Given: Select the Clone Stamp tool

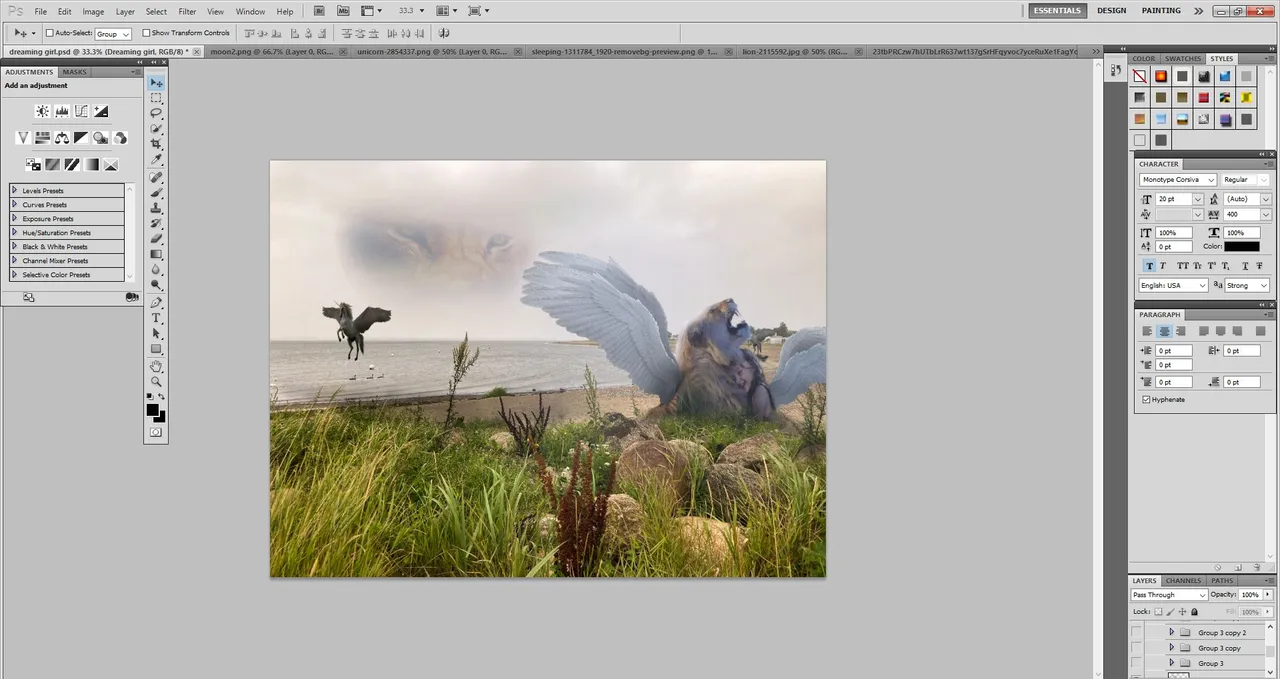Looking at the screenshot, I should pyautogui.click(x=156, y=208).
